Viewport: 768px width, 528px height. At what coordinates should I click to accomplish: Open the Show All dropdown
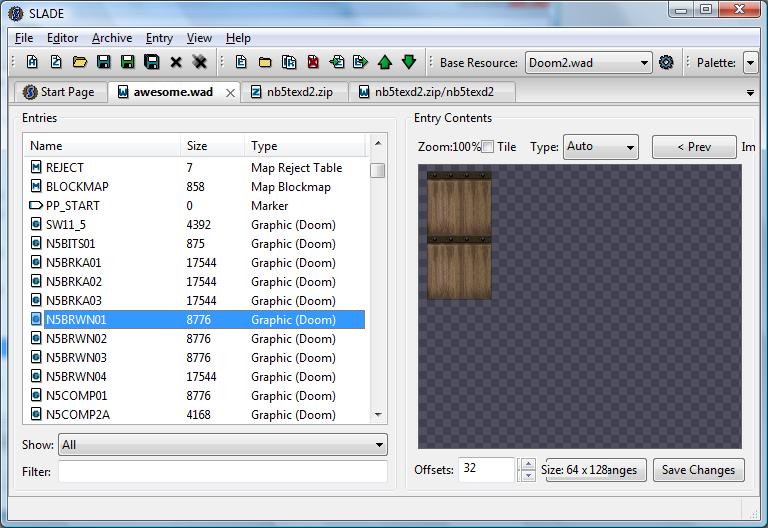pyautogui.click(x=223, y=445)
